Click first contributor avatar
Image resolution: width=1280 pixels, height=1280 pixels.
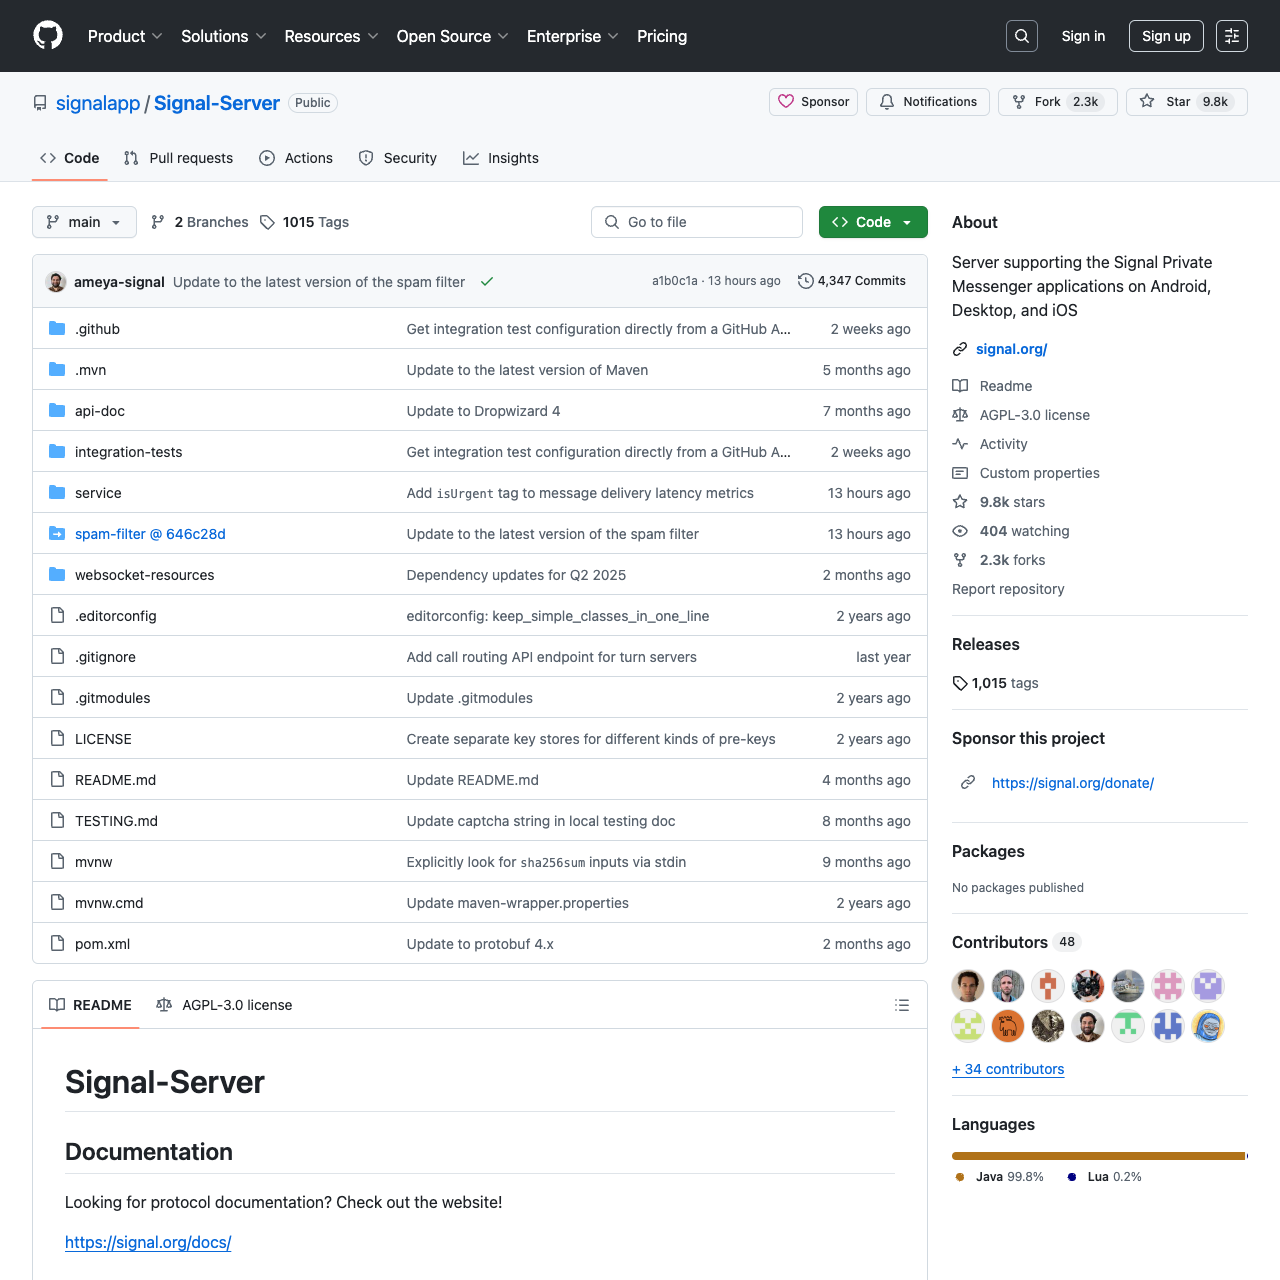pos(968,986)
